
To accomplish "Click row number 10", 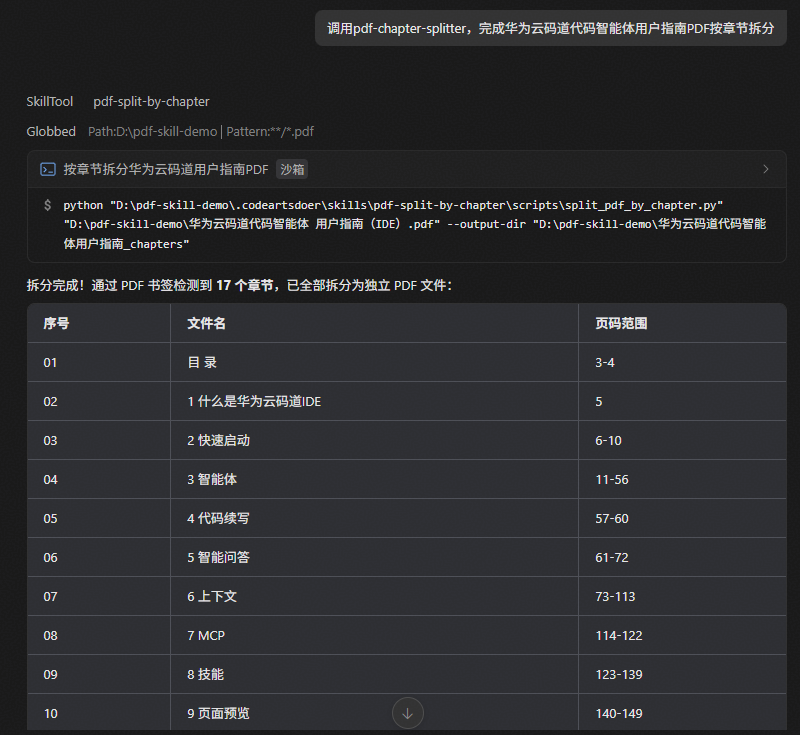I will 50,714.
